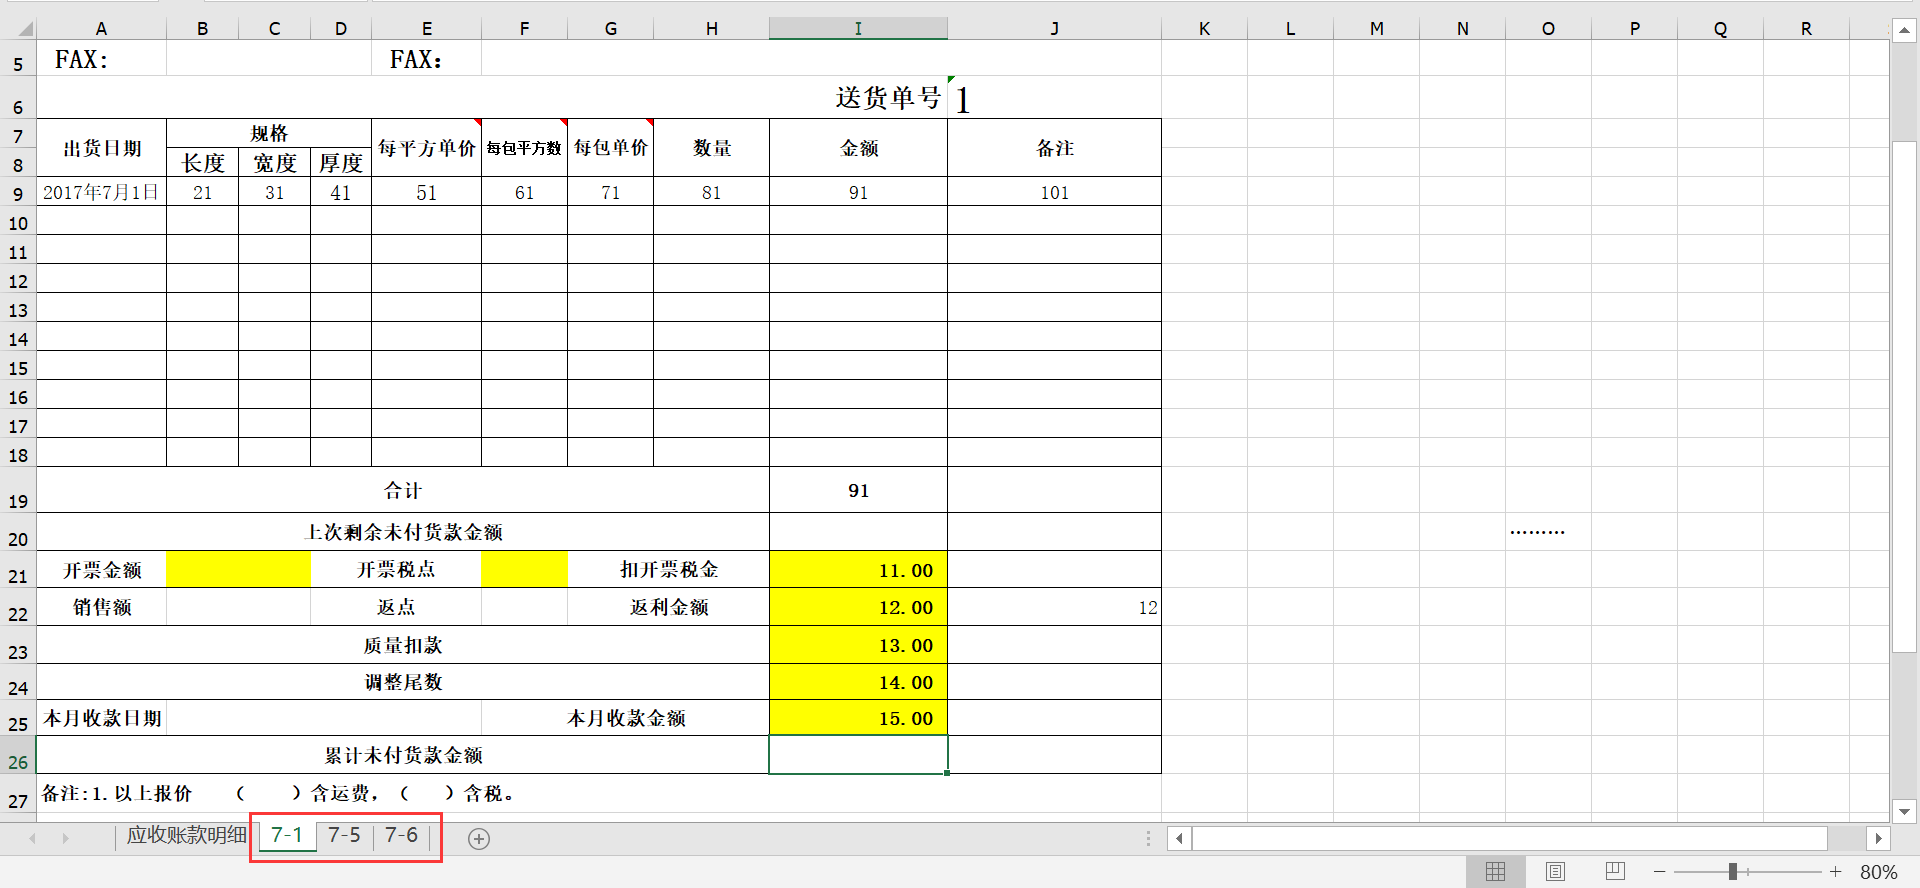Click the yellow cell beside 开票金额
Viewport: 1920px width, 888px height.
(239, 569)
